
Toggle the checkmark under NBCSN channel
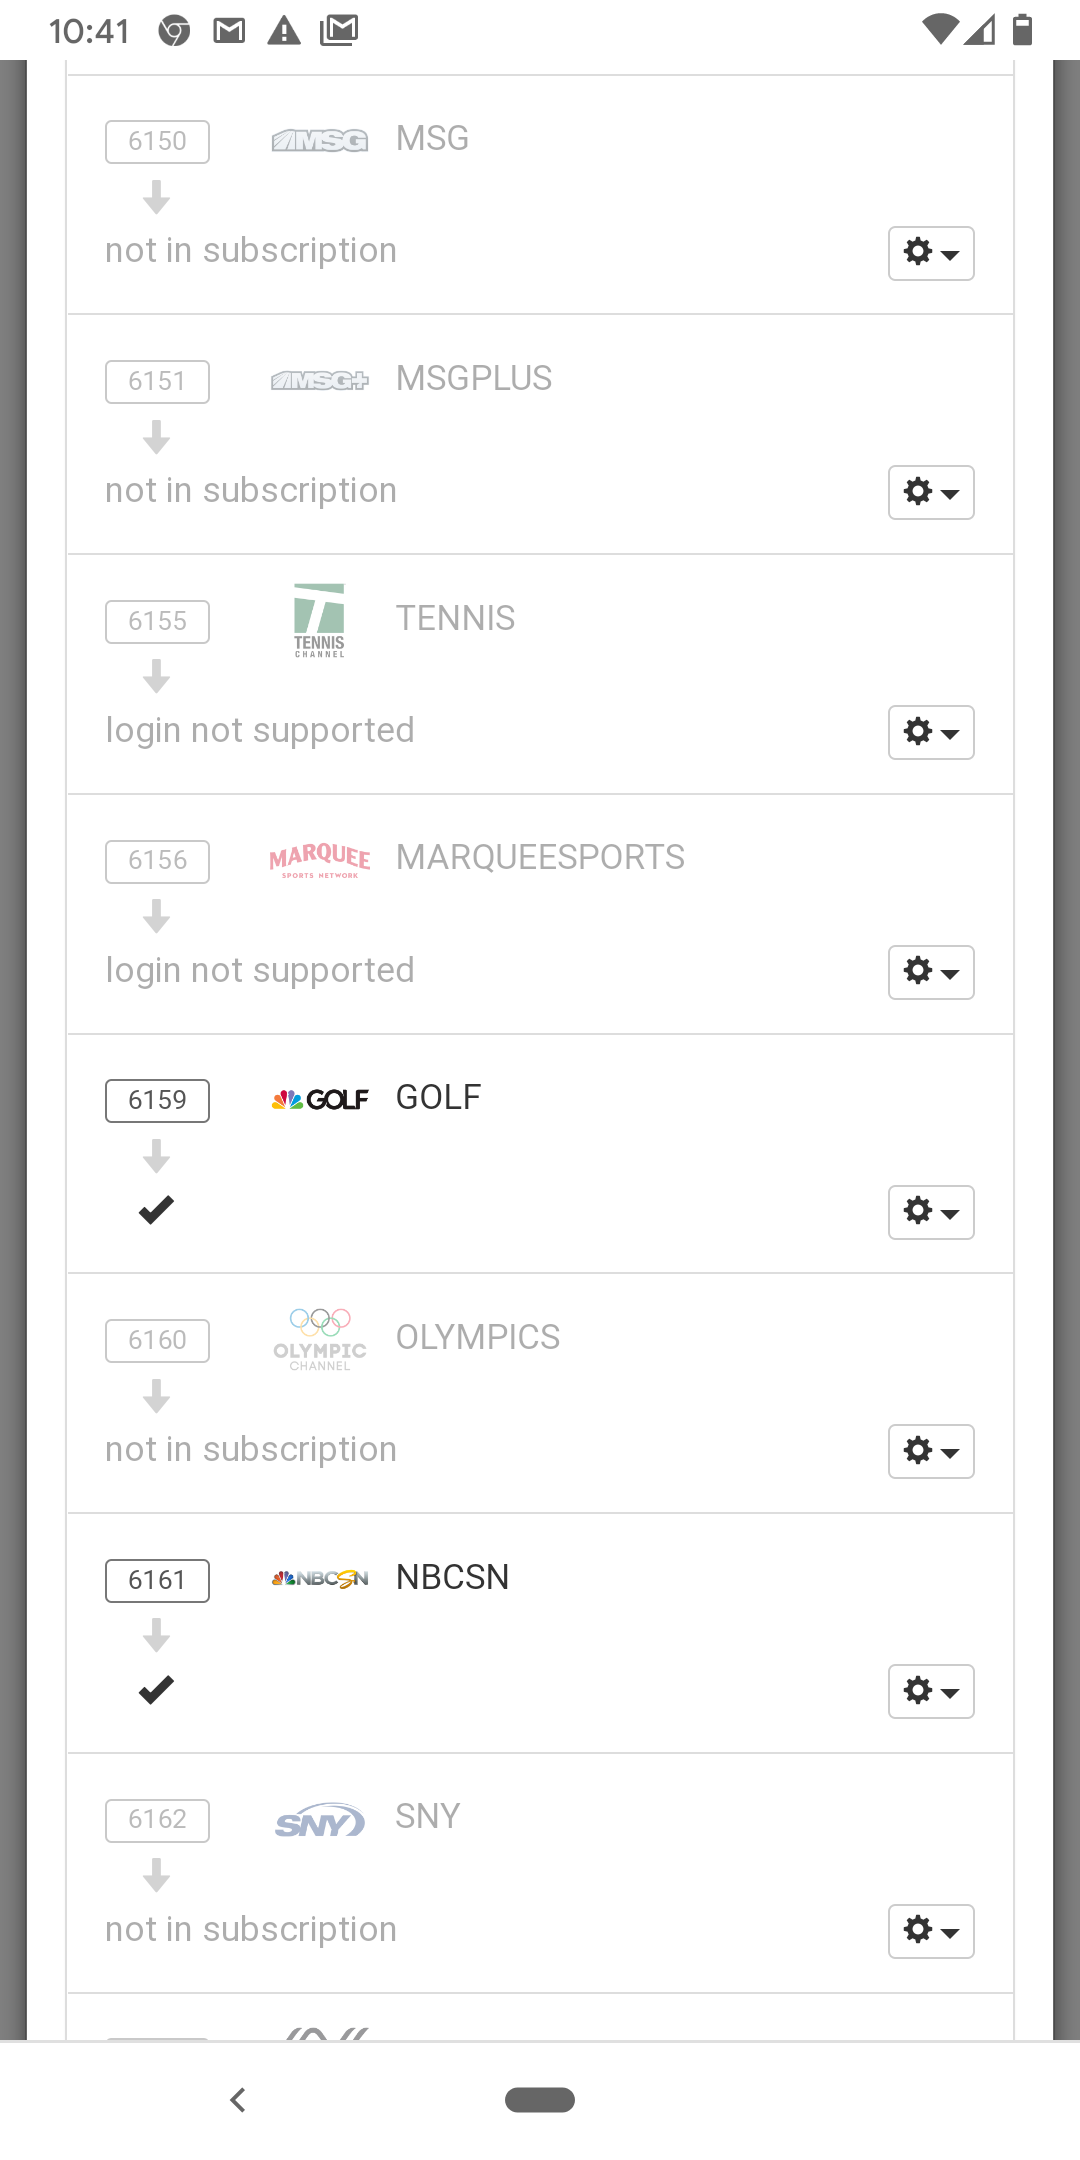(156, 1690)
